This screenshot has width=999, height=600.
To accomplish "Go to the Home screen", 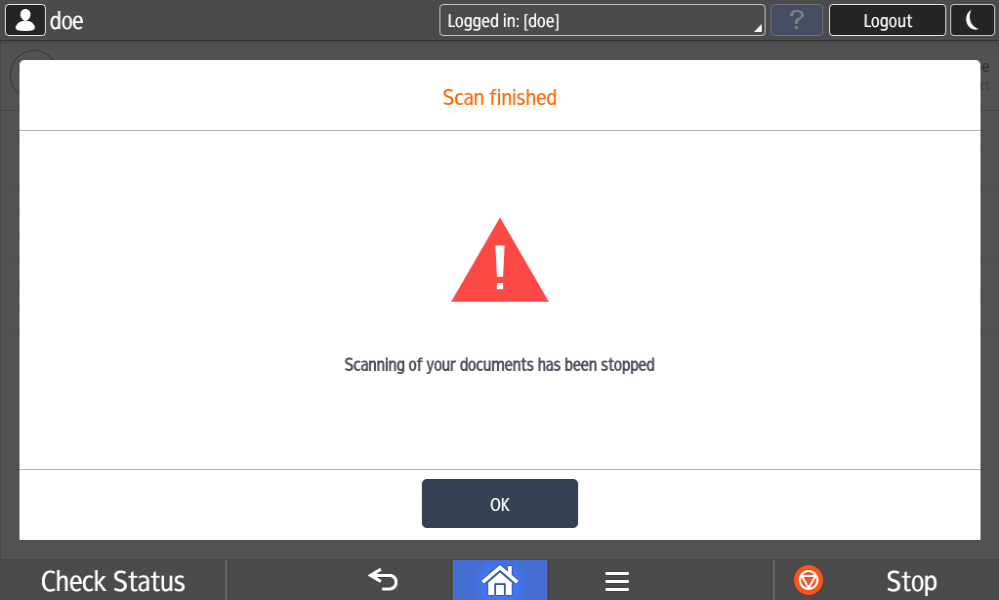I will (500, 580).
